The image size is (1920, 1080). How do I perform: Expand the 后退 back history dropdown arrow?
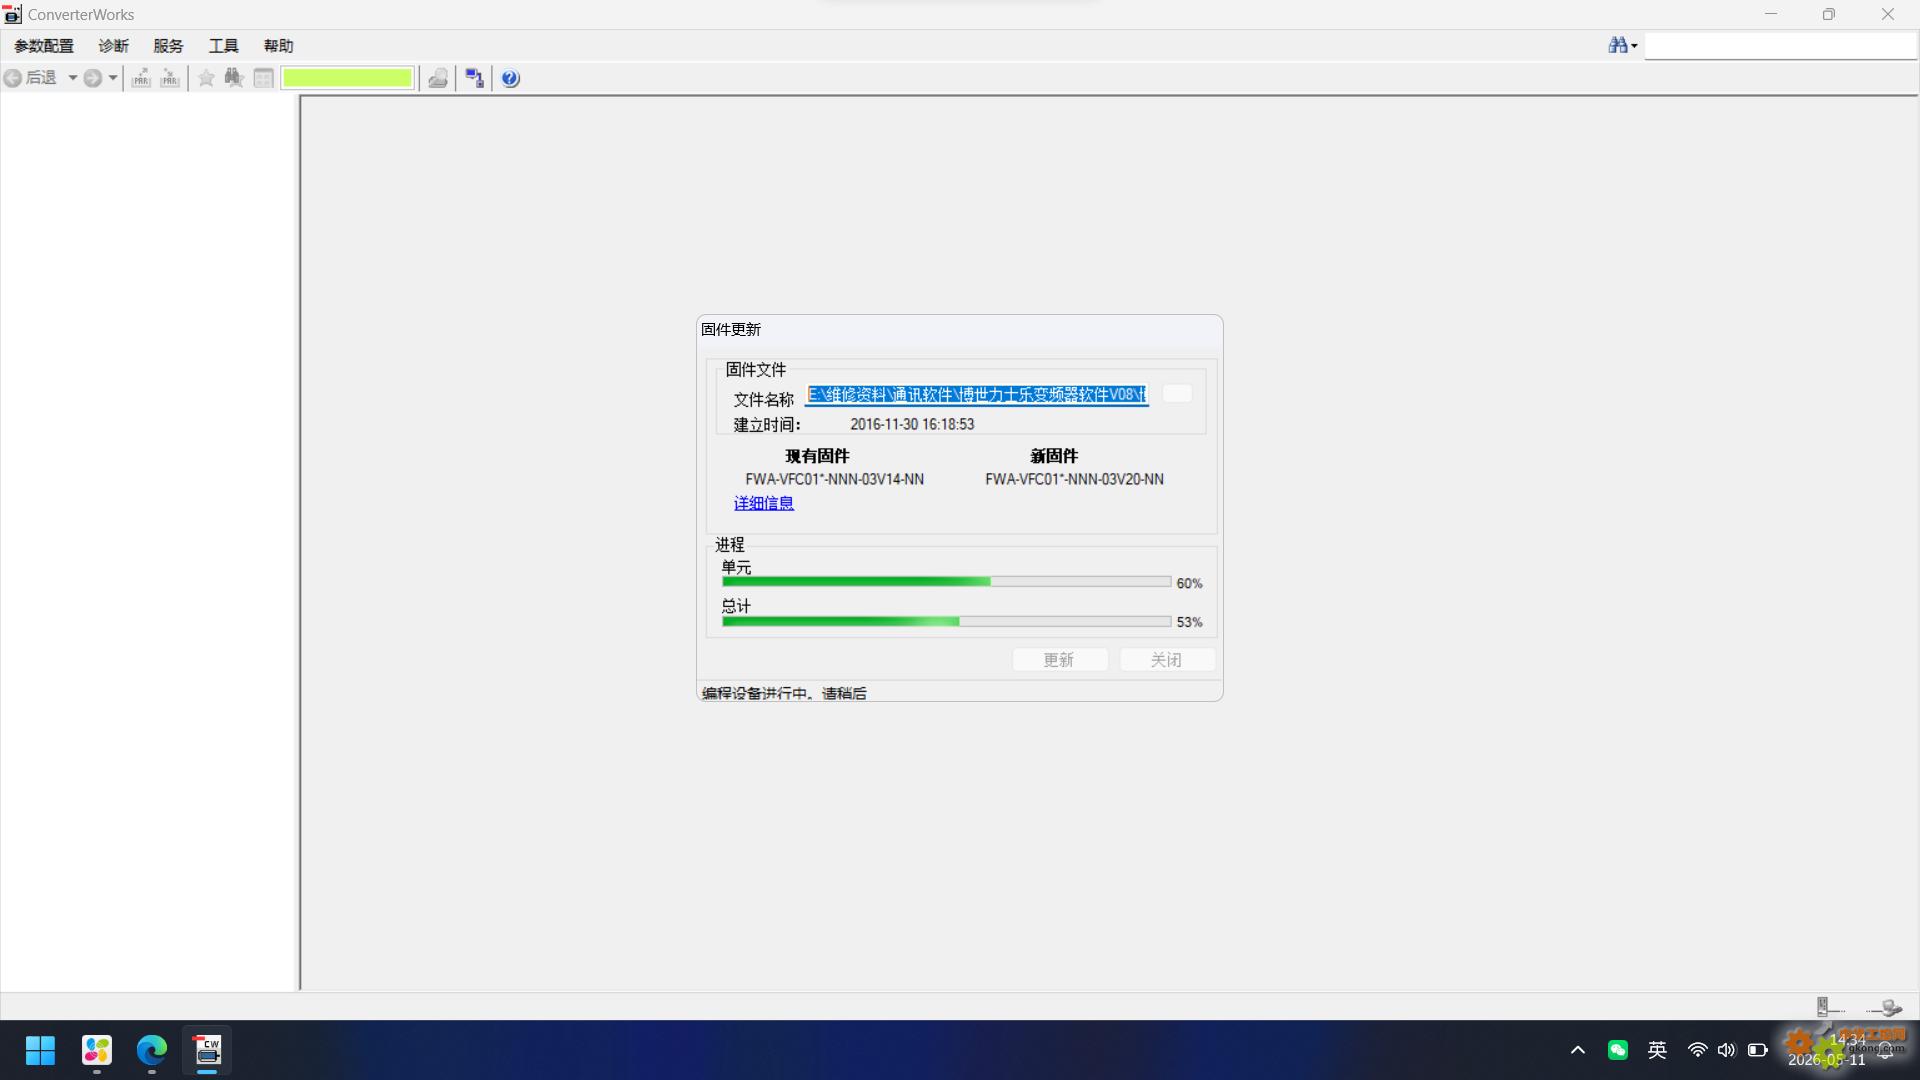pyautogui.click(x=73, y=78)
